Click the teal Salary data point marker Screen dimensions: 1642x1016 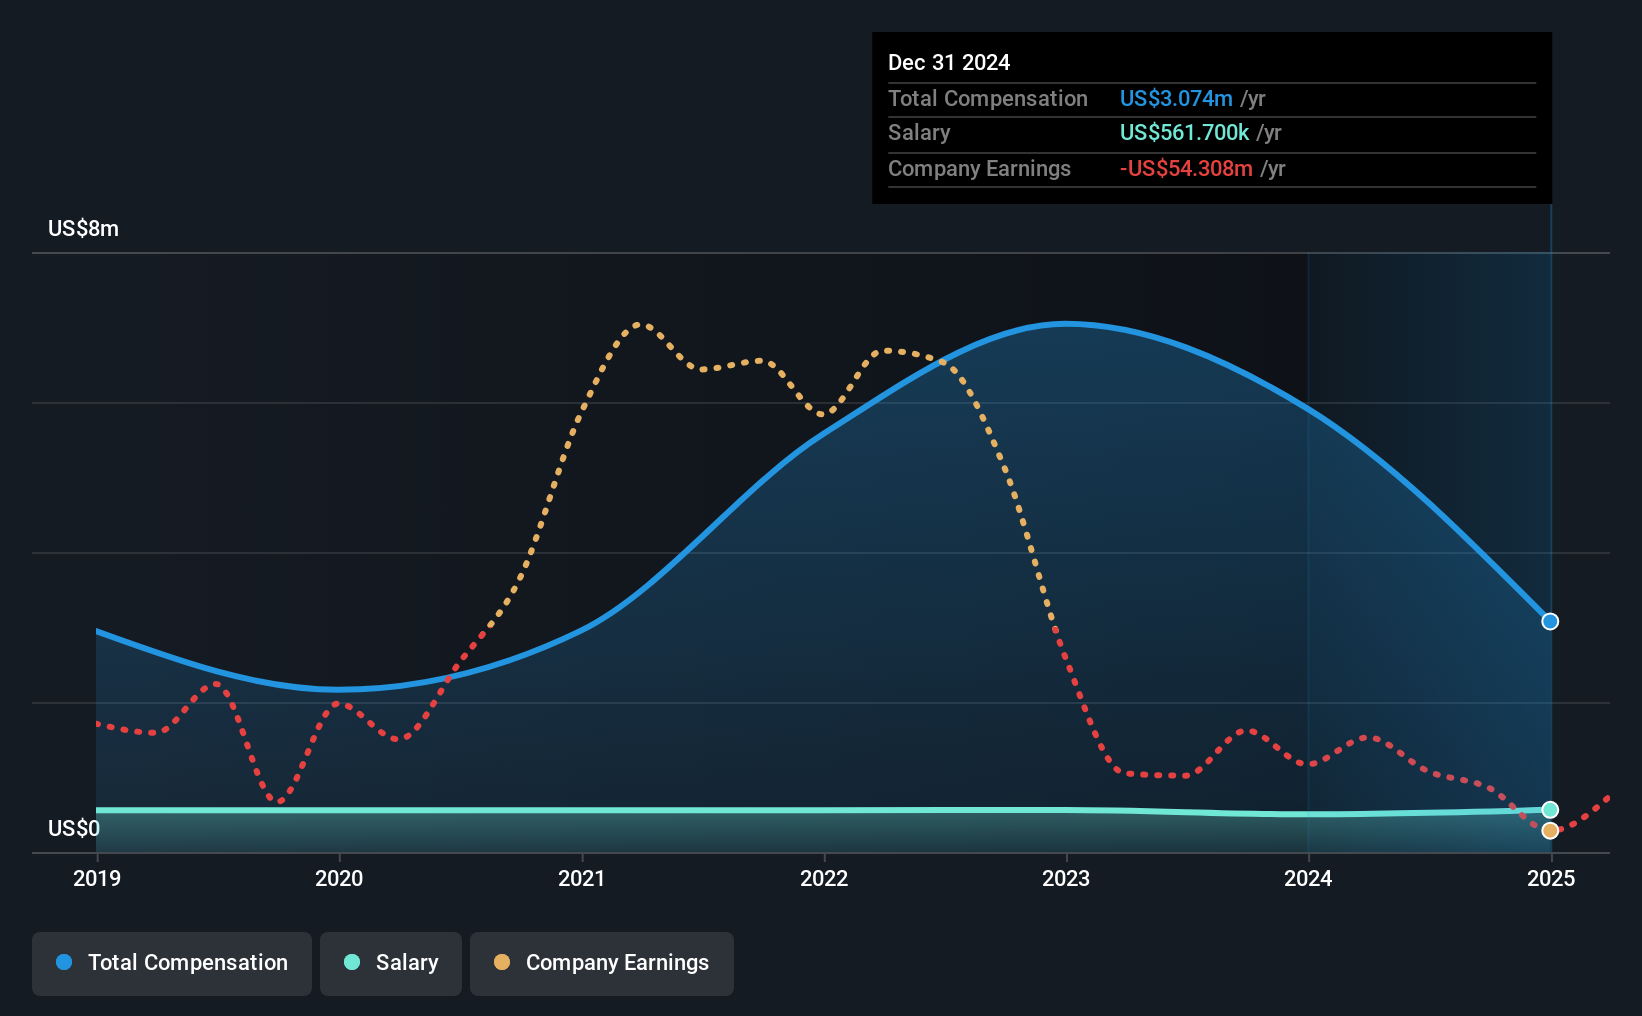(1550, 810)
